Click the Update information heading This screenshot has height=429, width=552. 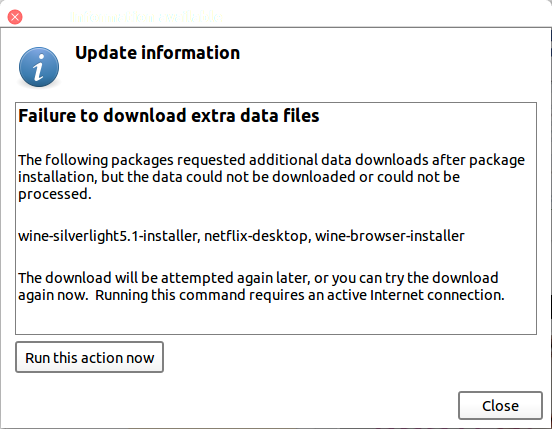pyautogui.click(x=157, y=53)
